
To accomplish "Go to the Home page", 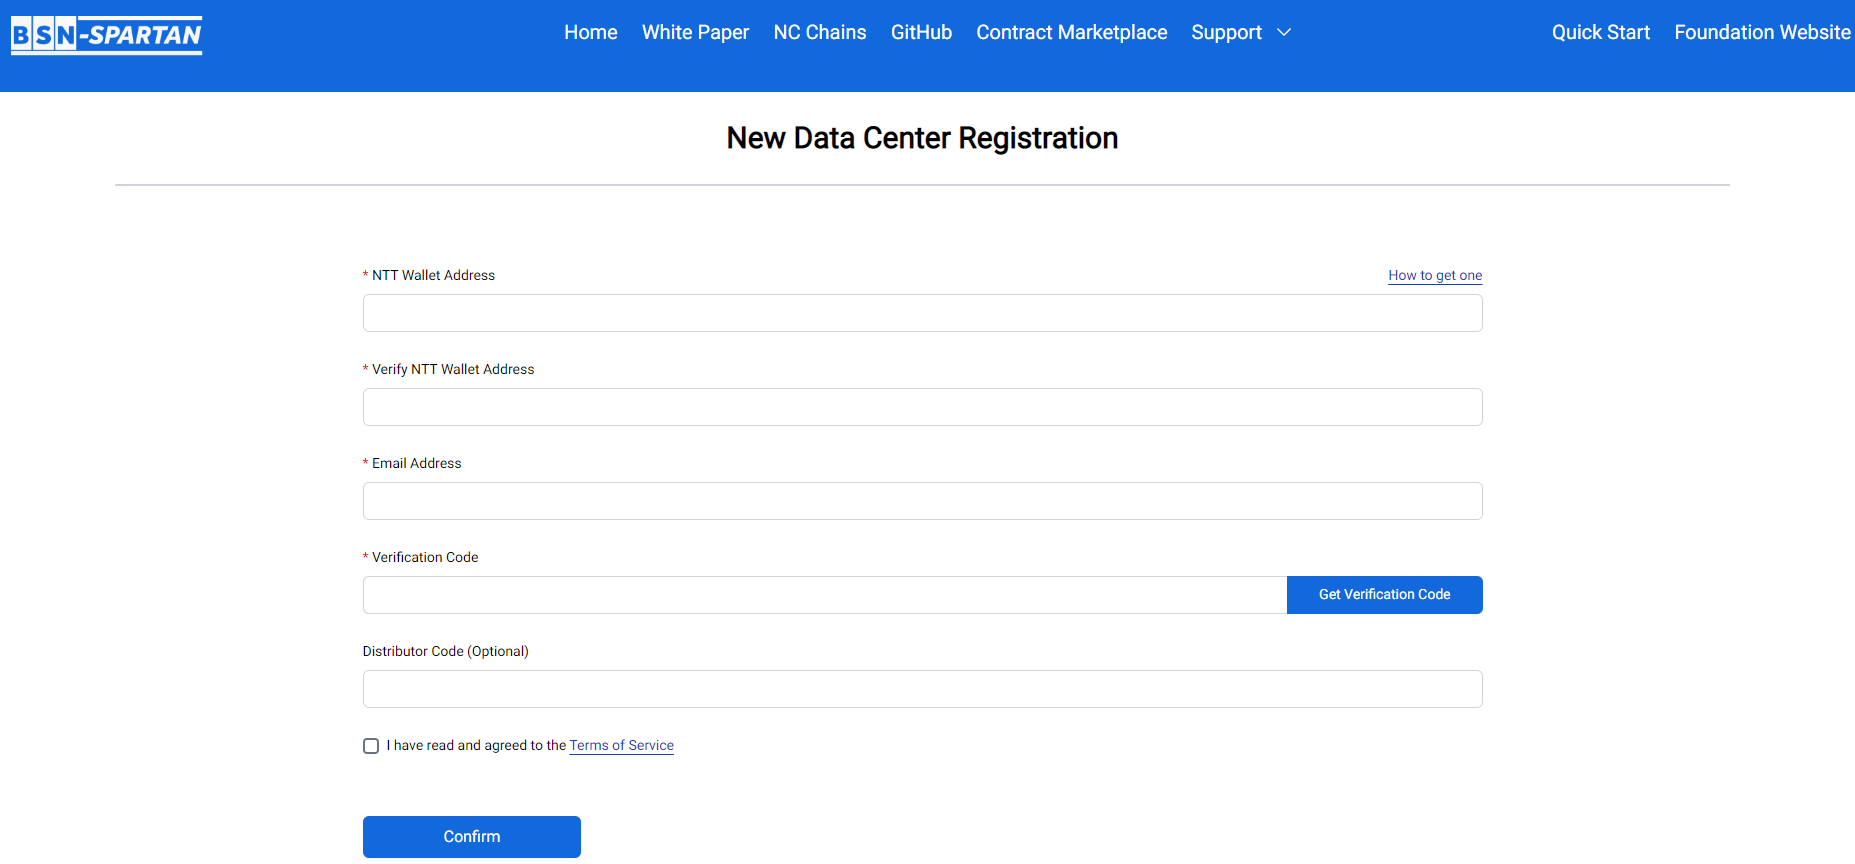I will click(x=590, y=33).
